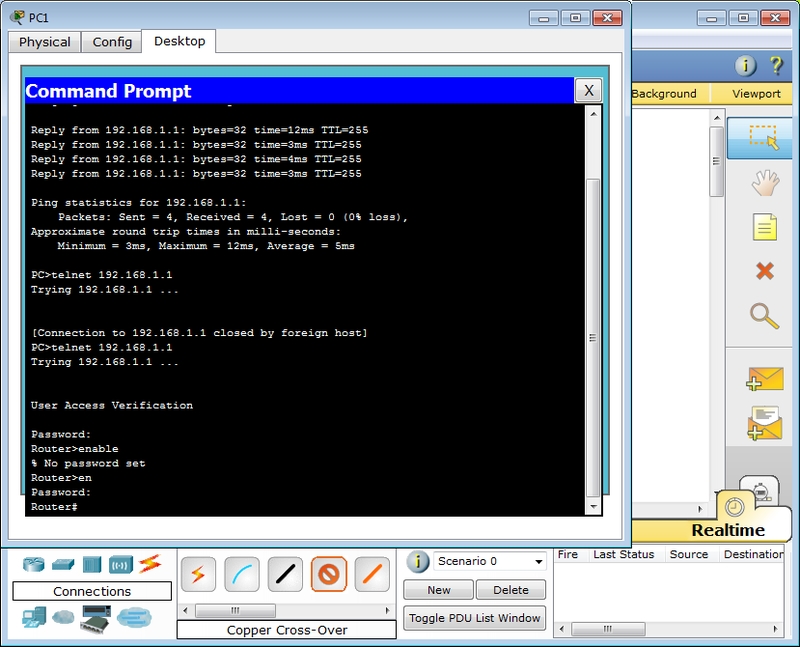Click Toggle PDU List Window
Screen dimensions: 800x647
[475, 618]
